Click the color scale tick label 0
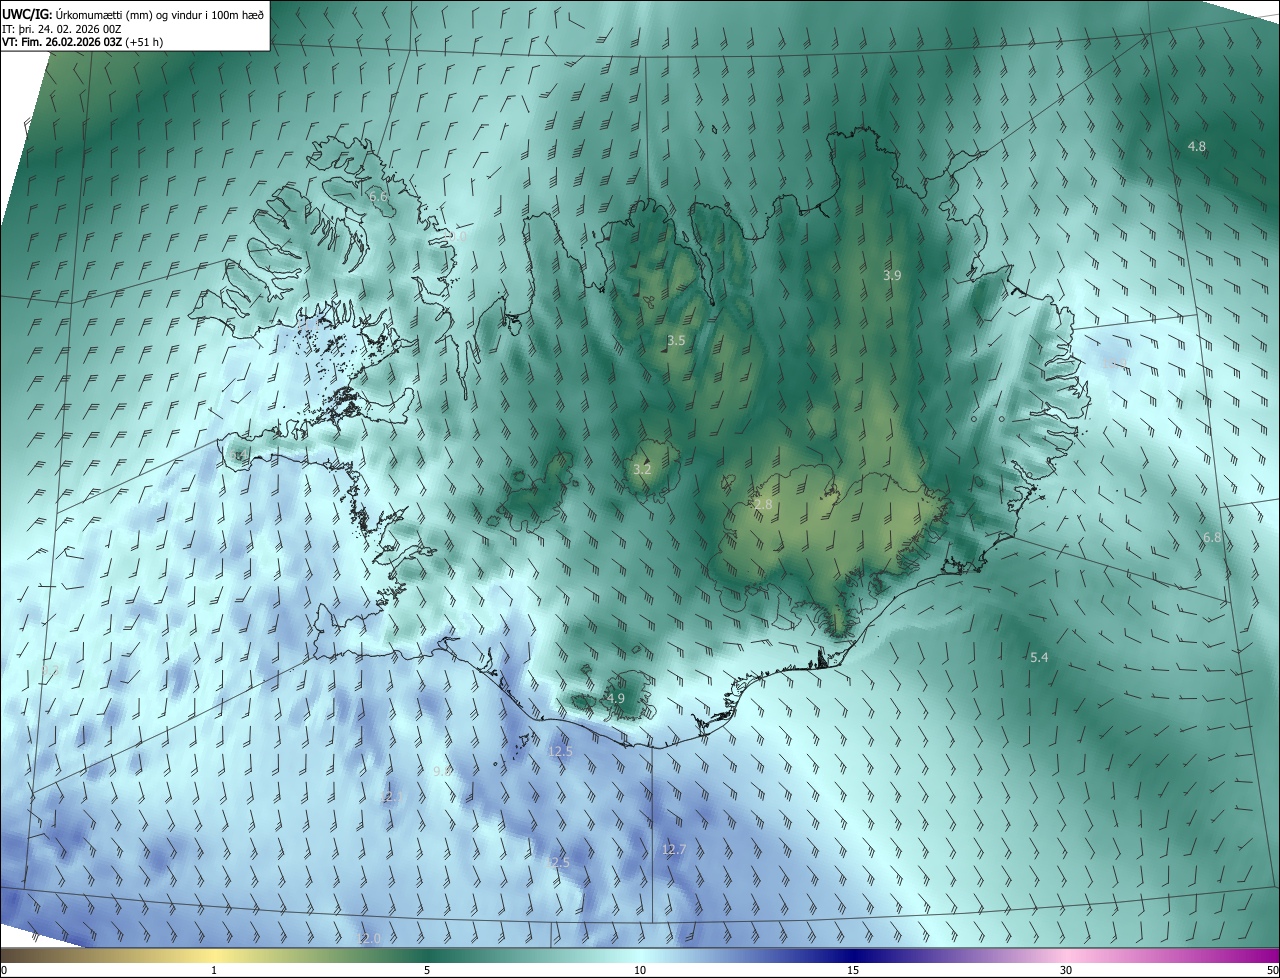This screenshot has width=1280, height=978. pos(4,970)
